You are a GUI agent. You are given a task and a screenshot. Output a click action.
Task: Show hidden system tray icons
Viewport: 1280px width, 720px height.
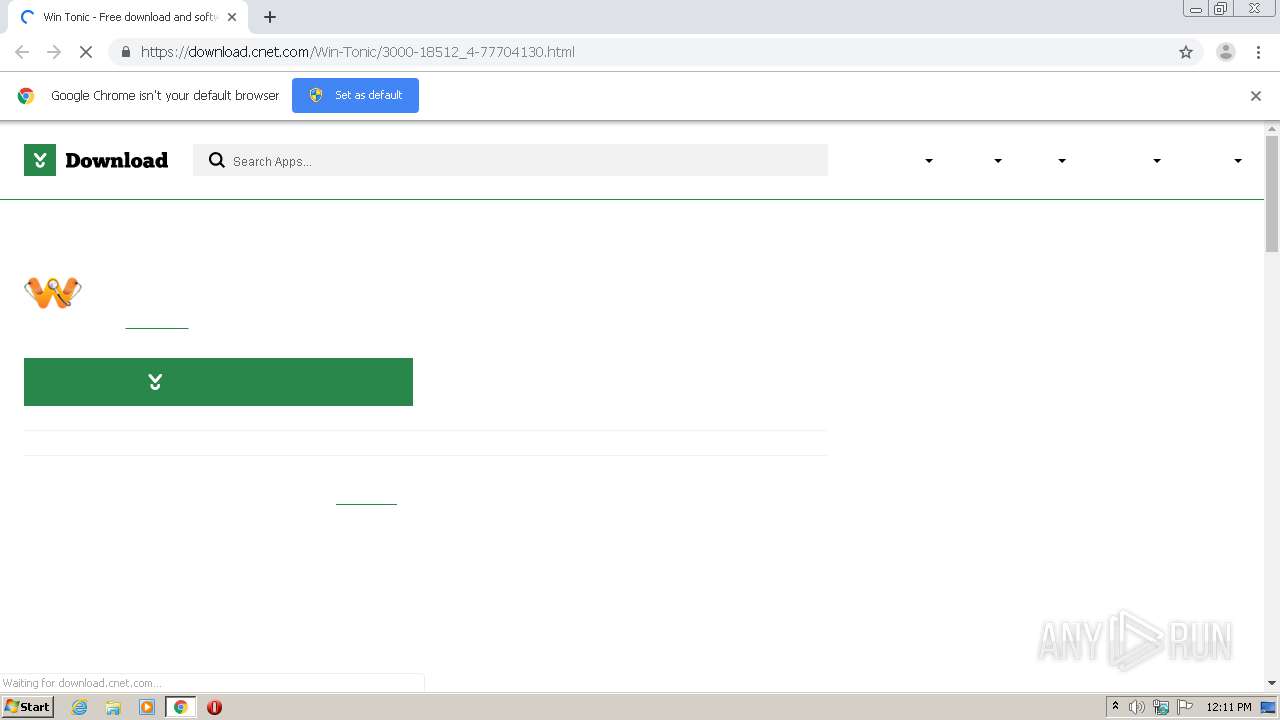coord(1115,707)
